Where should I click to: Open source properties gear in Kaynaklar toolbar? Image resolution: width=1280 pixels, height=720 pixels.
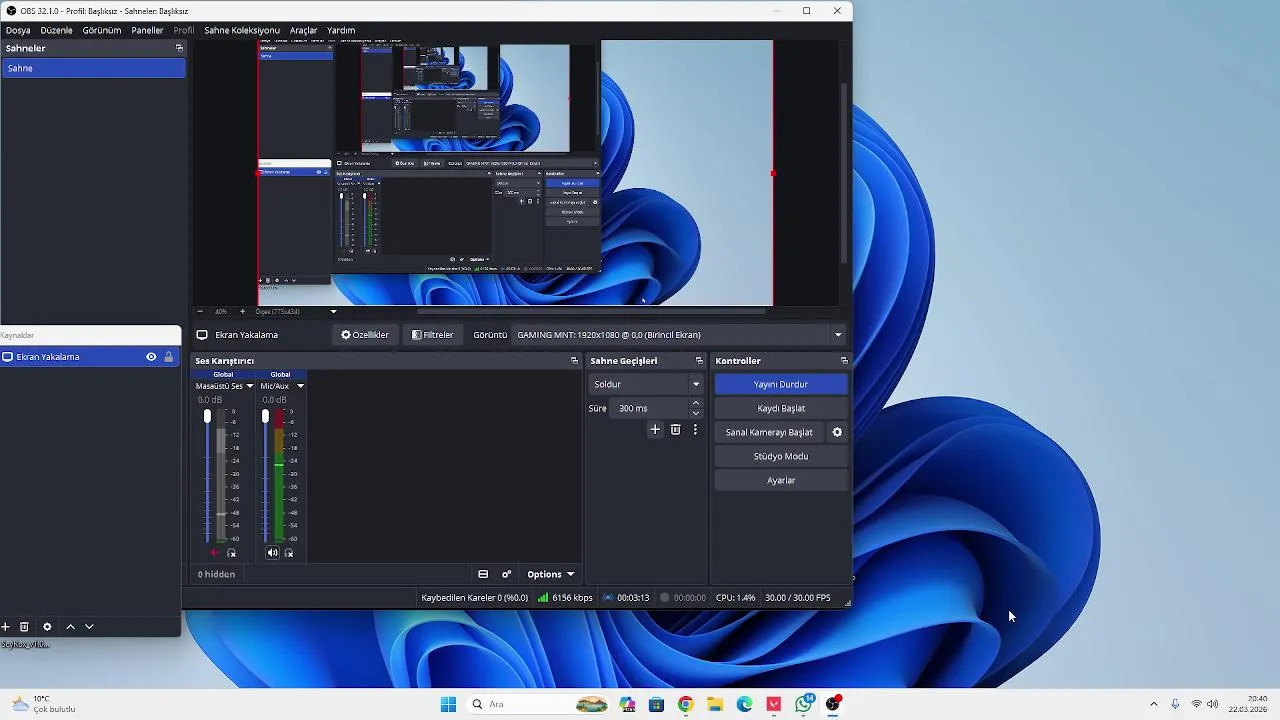(47, 627)
